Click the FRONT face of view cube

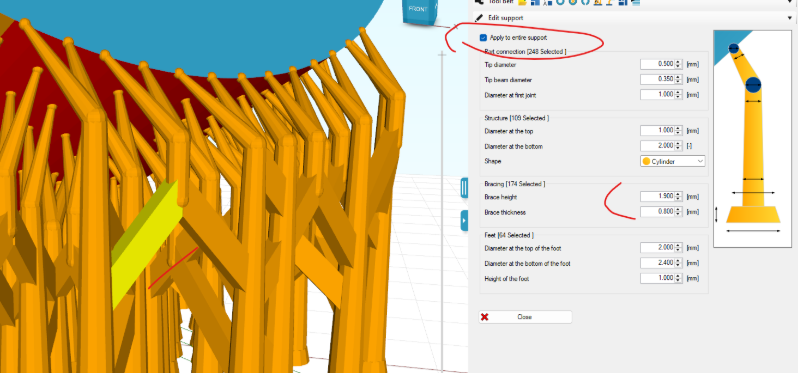click(417, 10)
